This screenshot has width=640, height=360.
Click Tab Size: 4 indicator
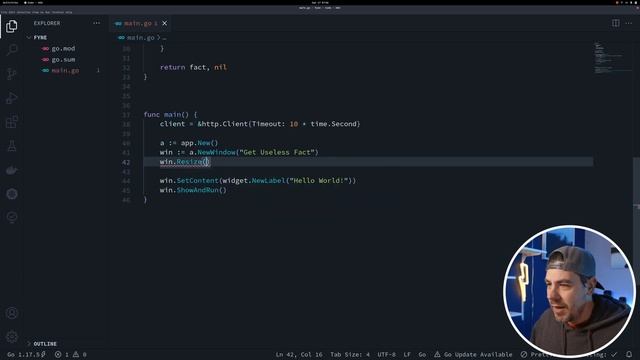pyautogui.click(x=350, y=354)
